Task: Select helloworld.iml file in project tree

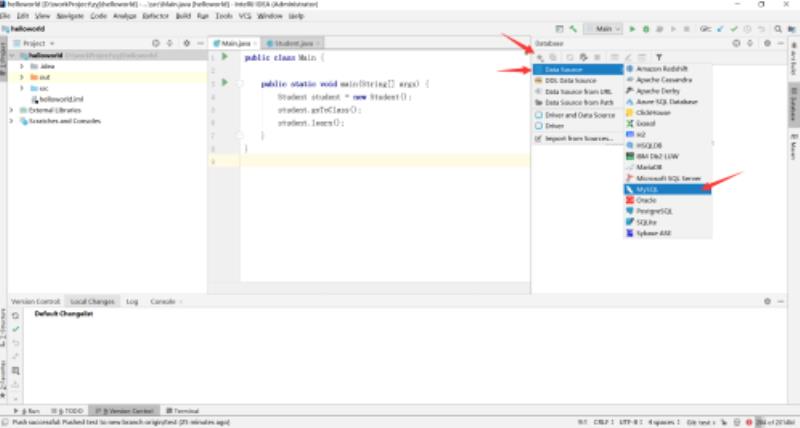Action: tap(57, 99)
